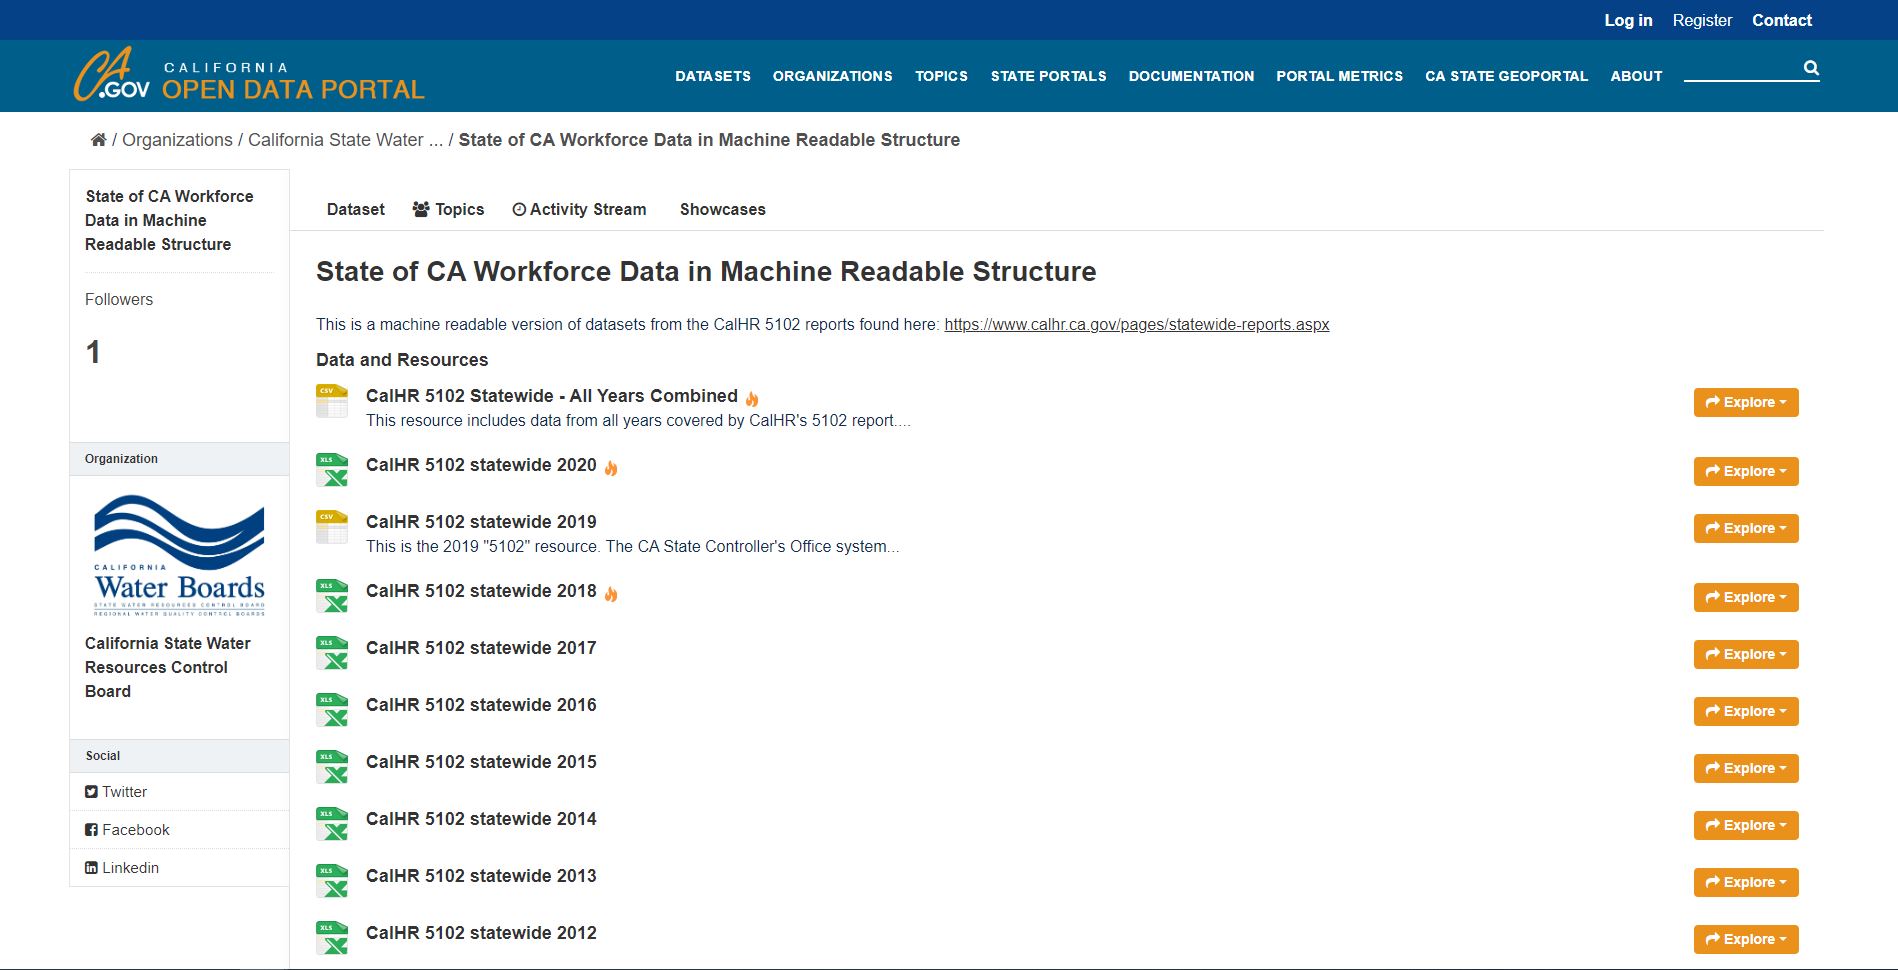Switch to the Topics tab
Screen dimensions: 1898x970
[448, 209]
